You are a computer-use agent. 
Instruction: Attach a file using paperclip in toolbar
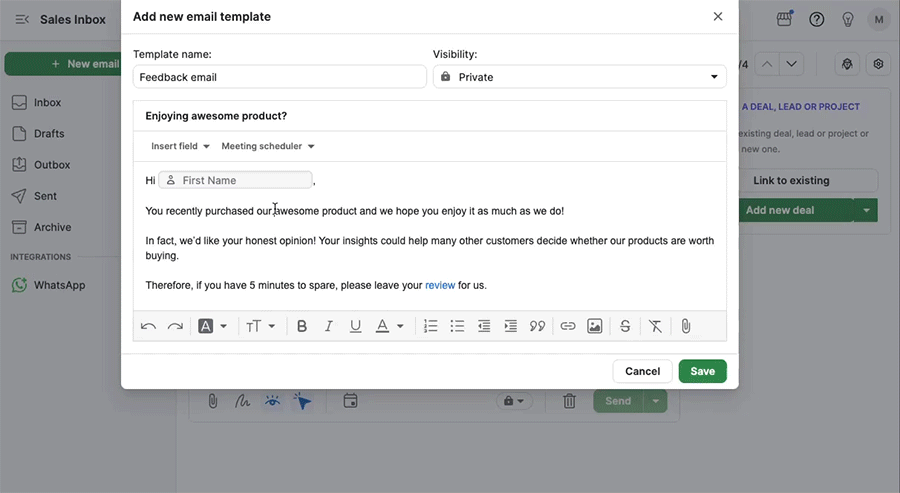tap(685, 326)
